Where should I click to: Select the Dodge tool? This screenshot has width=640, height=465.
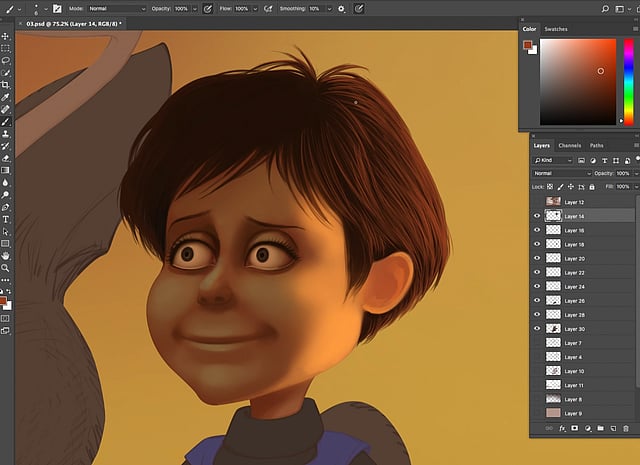[x=5, y=195]
